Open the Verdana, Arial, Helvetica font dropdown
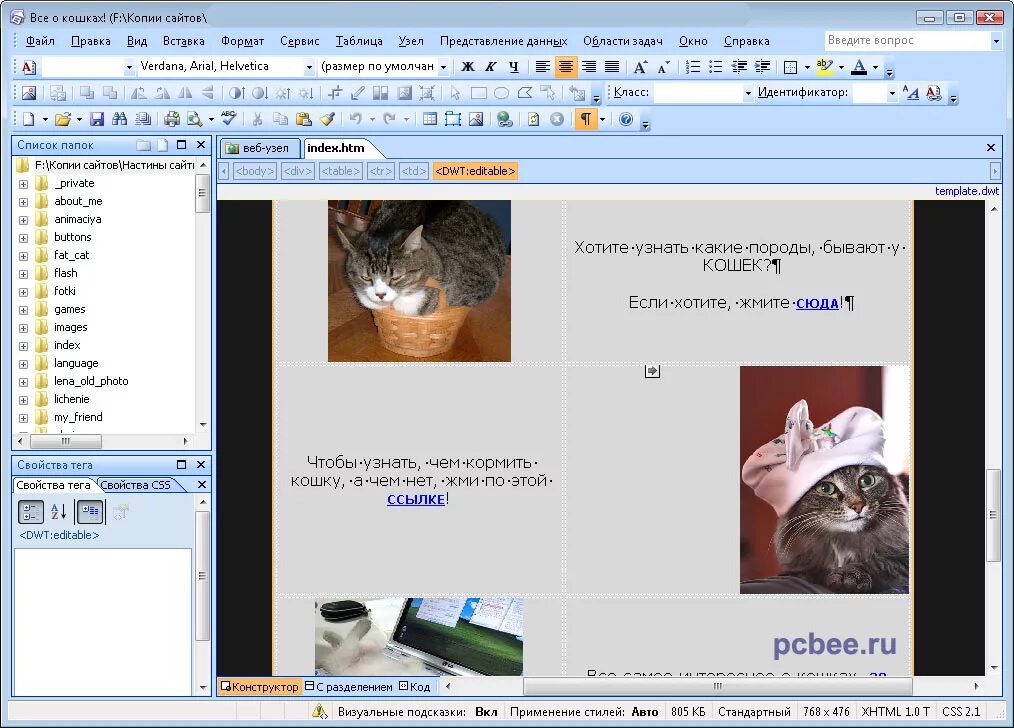The image size is (1014, 728). click(309, 67)
